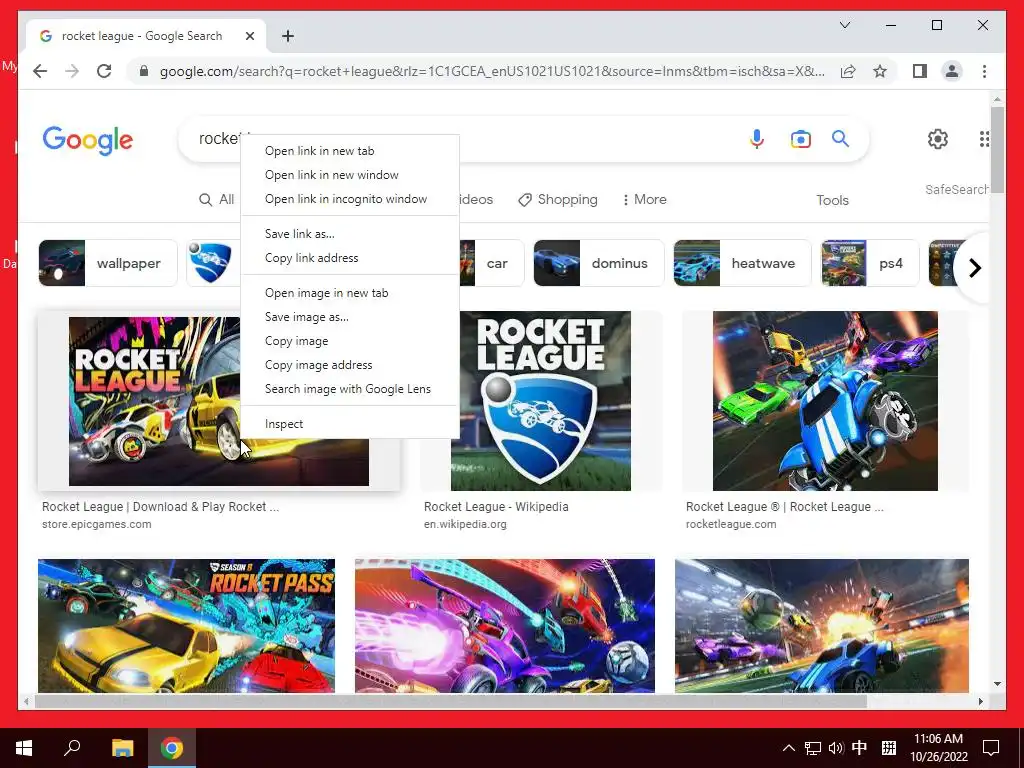Viewport: 1024px width, 768px height.
Task: Choose Save image as...
Action: tap(350, 317)
